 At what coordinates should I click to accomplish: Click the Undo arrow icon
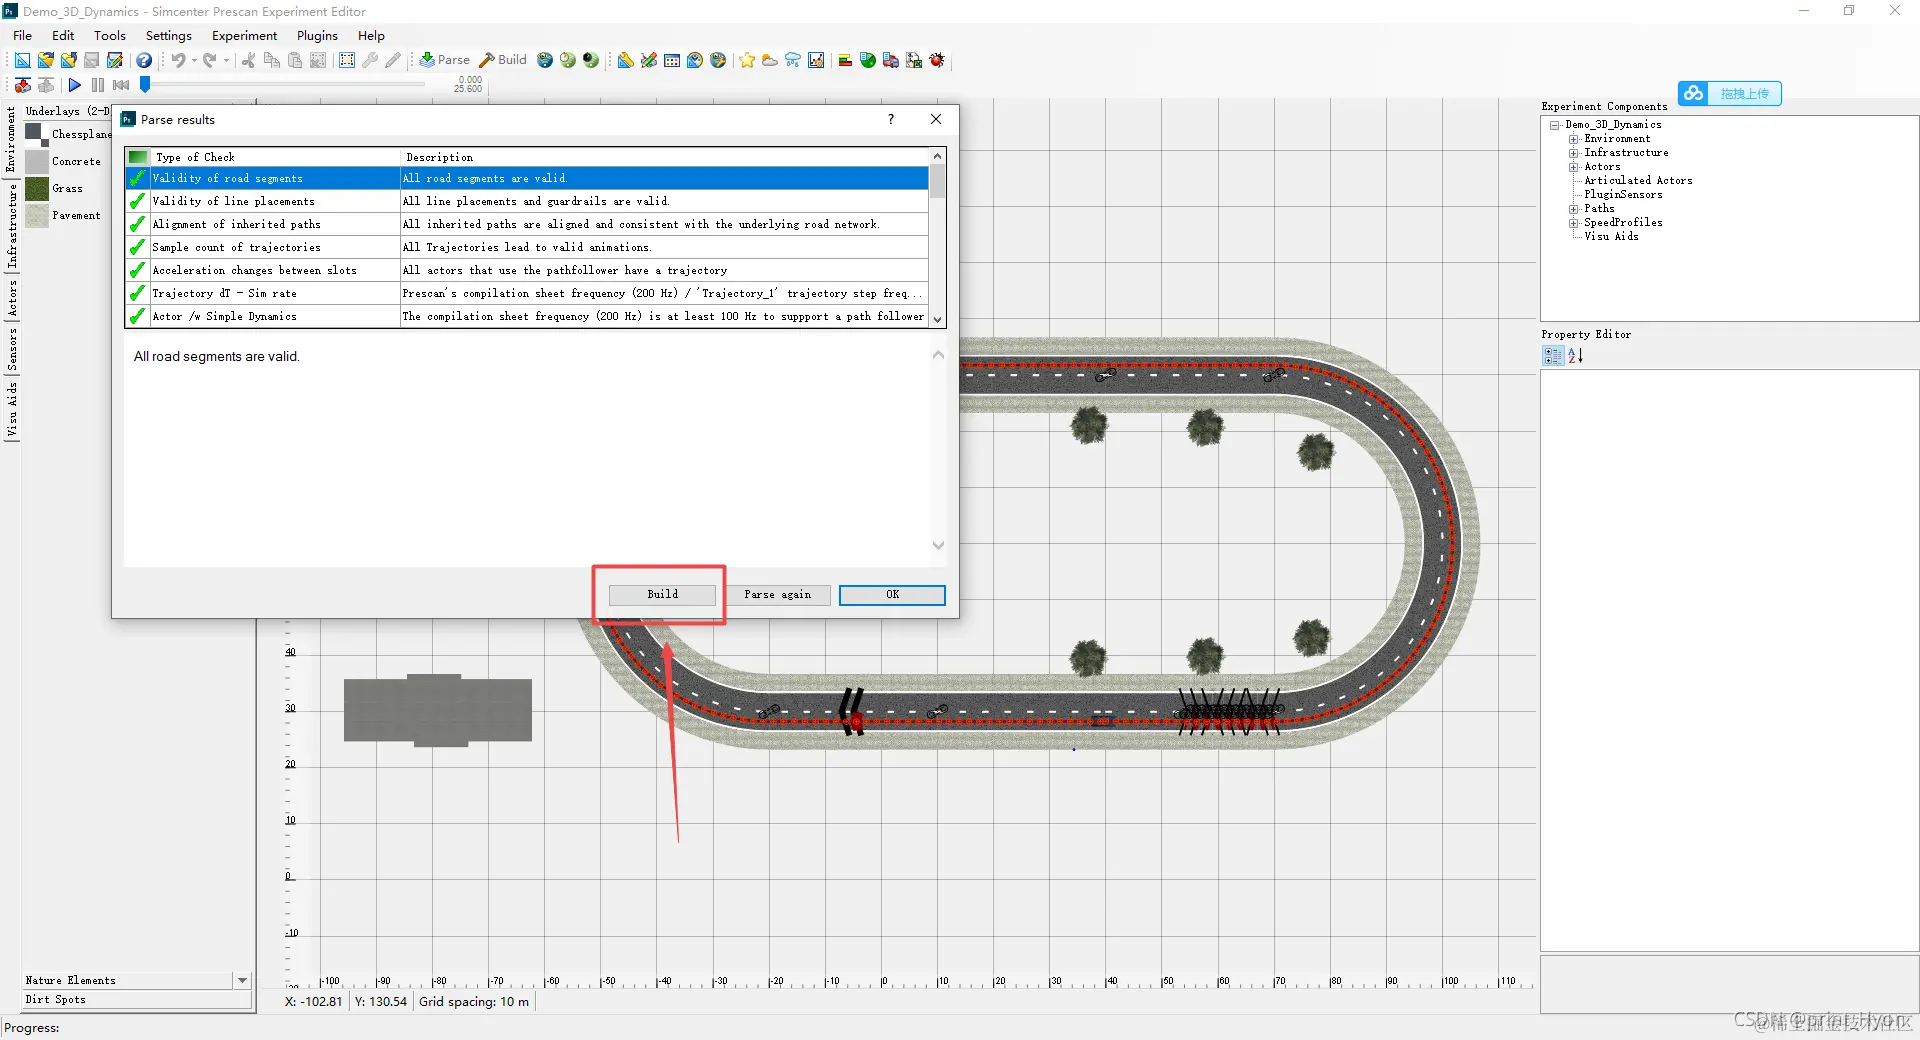178,60
